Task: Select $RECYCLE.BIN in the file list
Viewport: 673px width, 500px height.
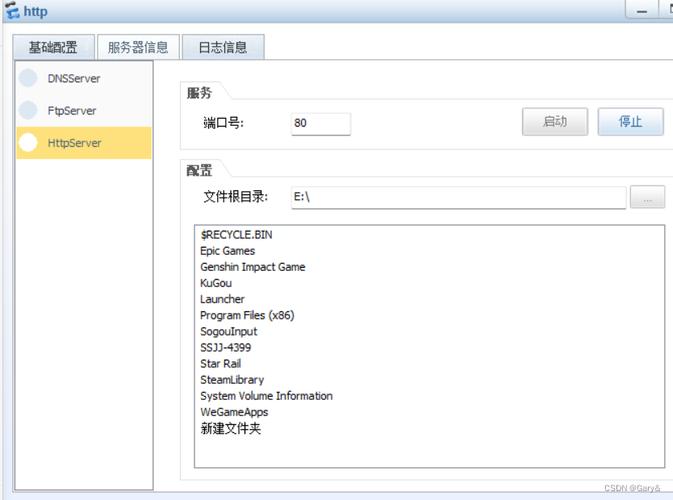Action: pos(236,235)
